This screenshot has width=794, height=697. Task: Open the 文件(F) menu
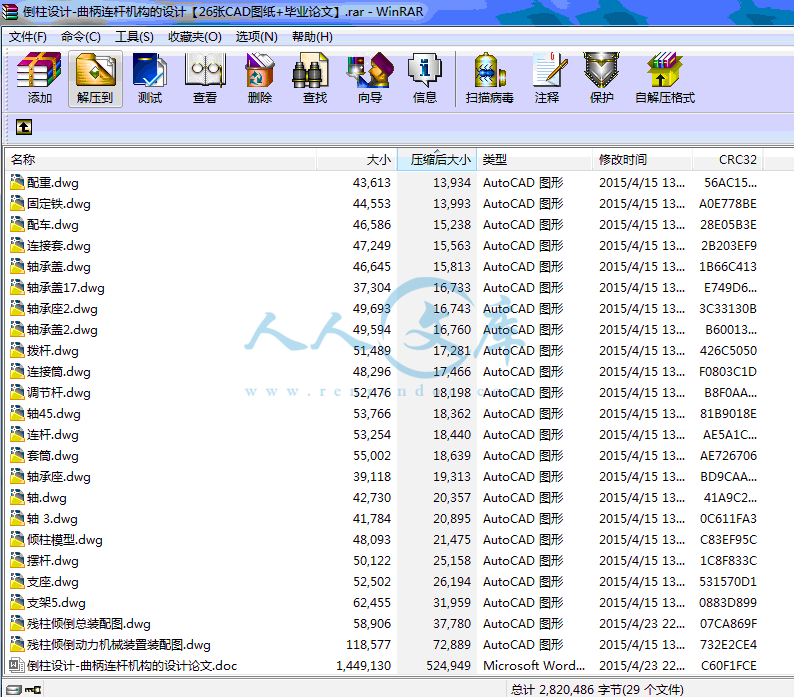coord(28,37)
